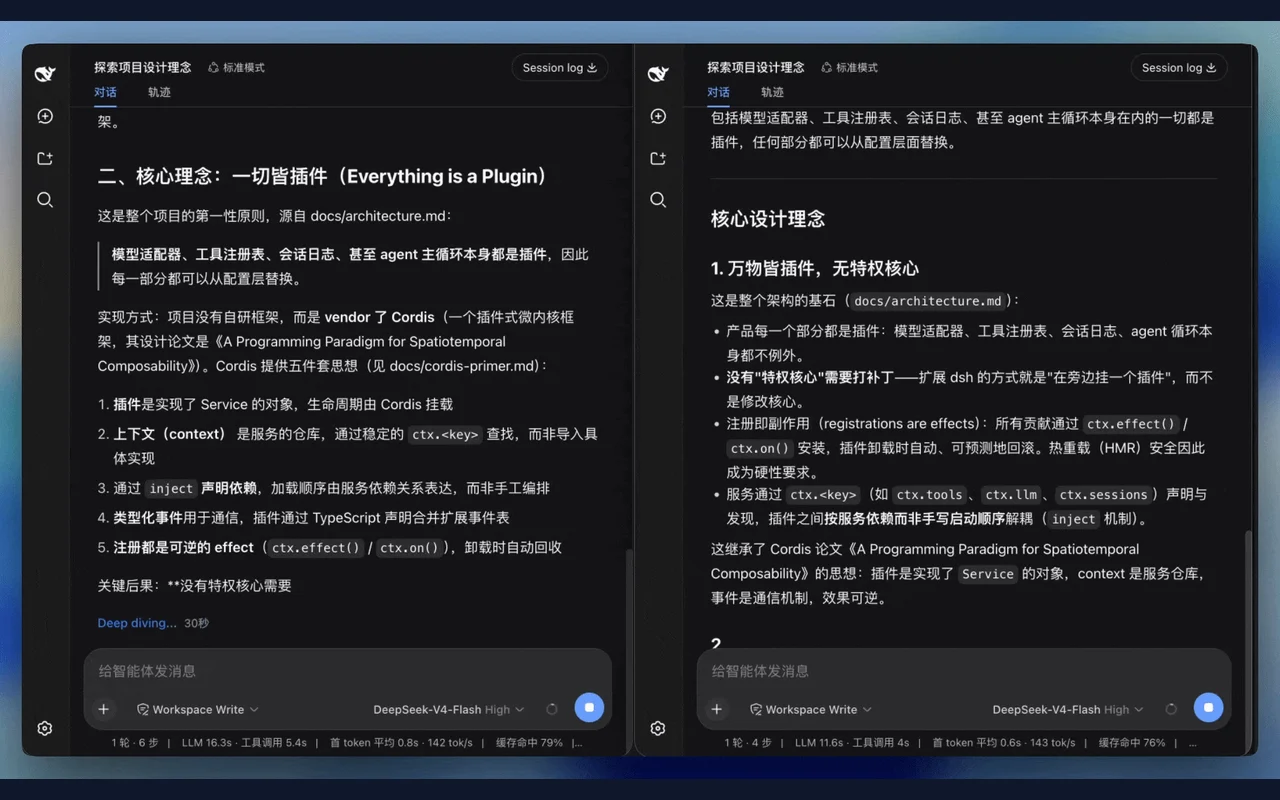Click the whale logo in right window

pos(658,74)
